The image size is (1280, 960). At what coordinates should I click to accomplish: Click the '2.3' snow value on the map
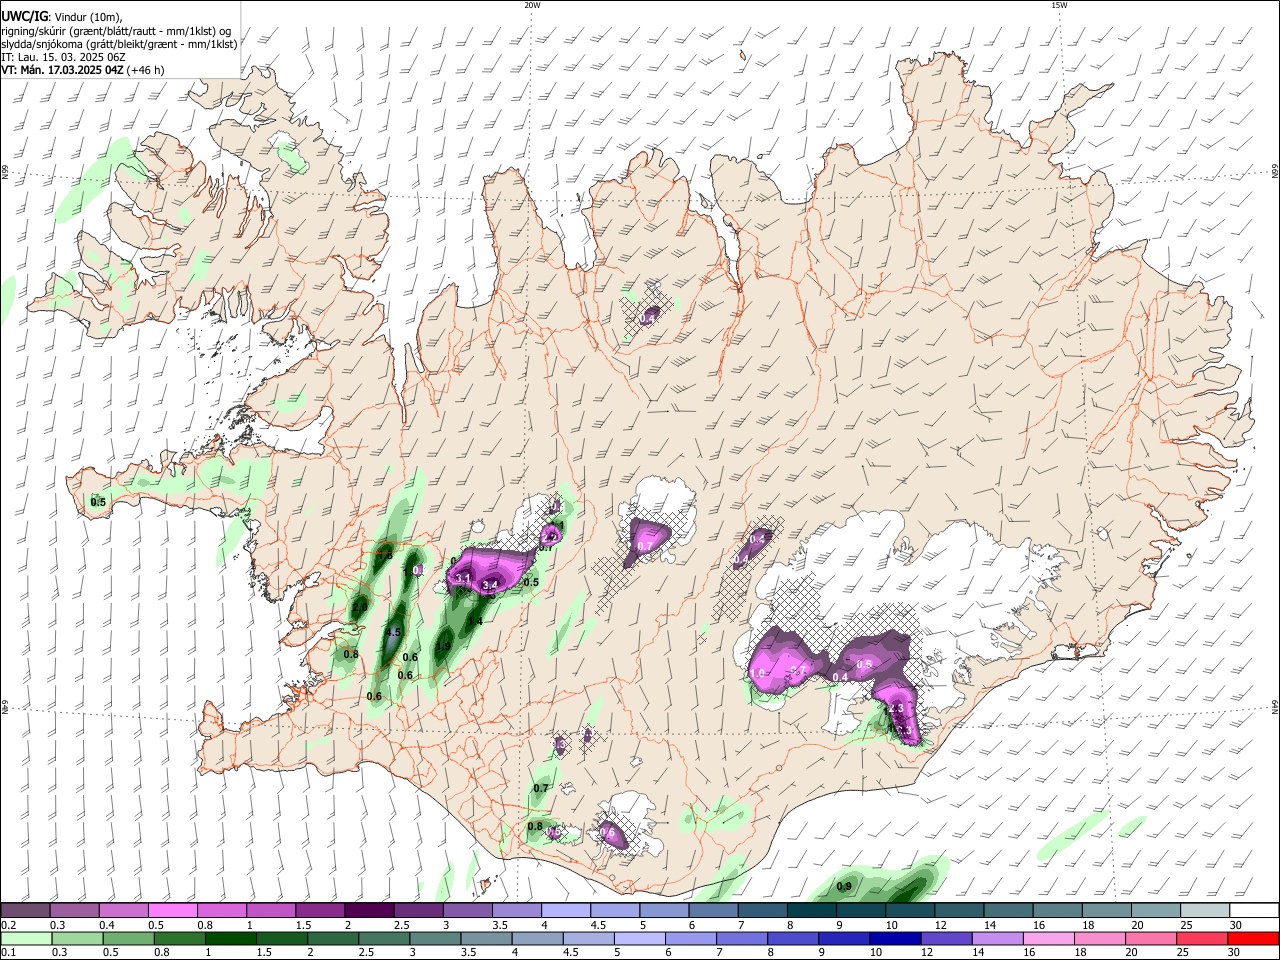pos(896,709)
